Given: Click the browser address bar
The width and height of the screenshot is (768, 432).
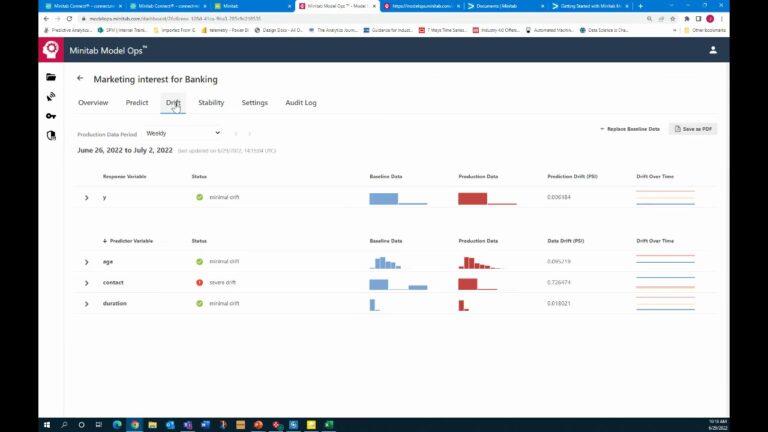Looking at the screenshot, I should (x=362, y=19).
